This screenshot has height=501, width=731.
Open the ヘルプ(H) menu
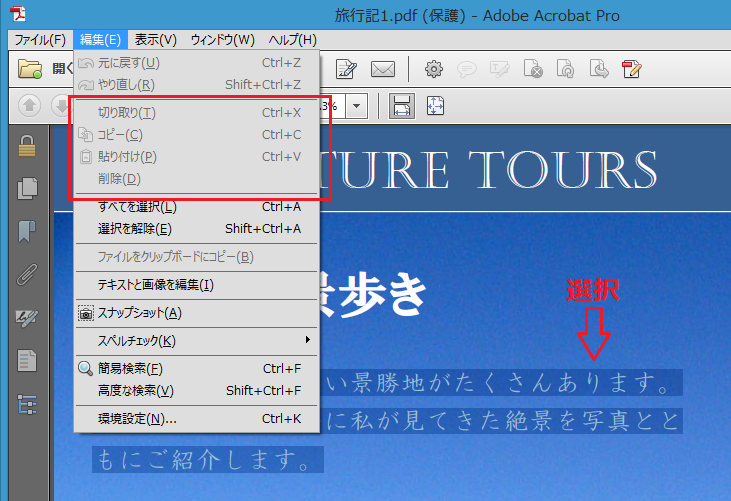[292, 40]
